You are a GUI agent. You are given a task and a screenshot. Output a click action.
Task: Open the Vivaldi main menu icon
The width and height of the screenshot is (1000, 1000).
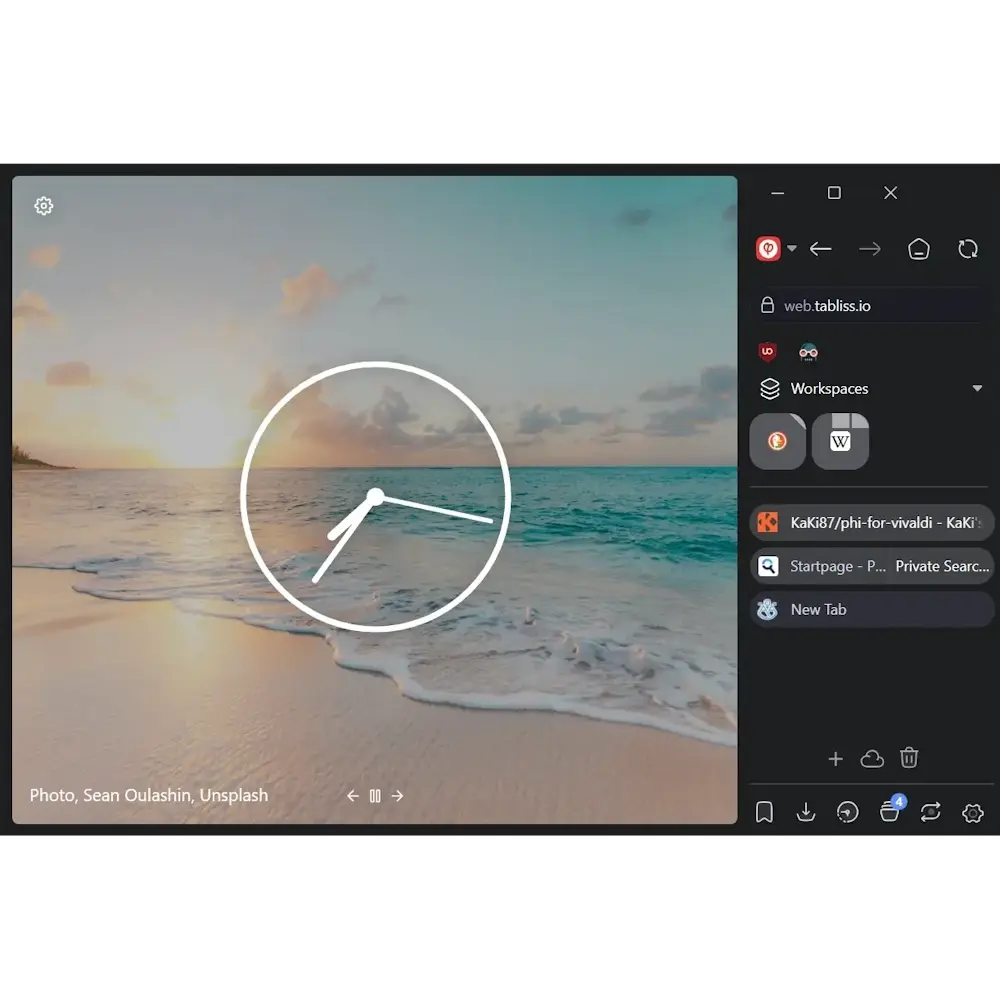click(x=768, y=249)
